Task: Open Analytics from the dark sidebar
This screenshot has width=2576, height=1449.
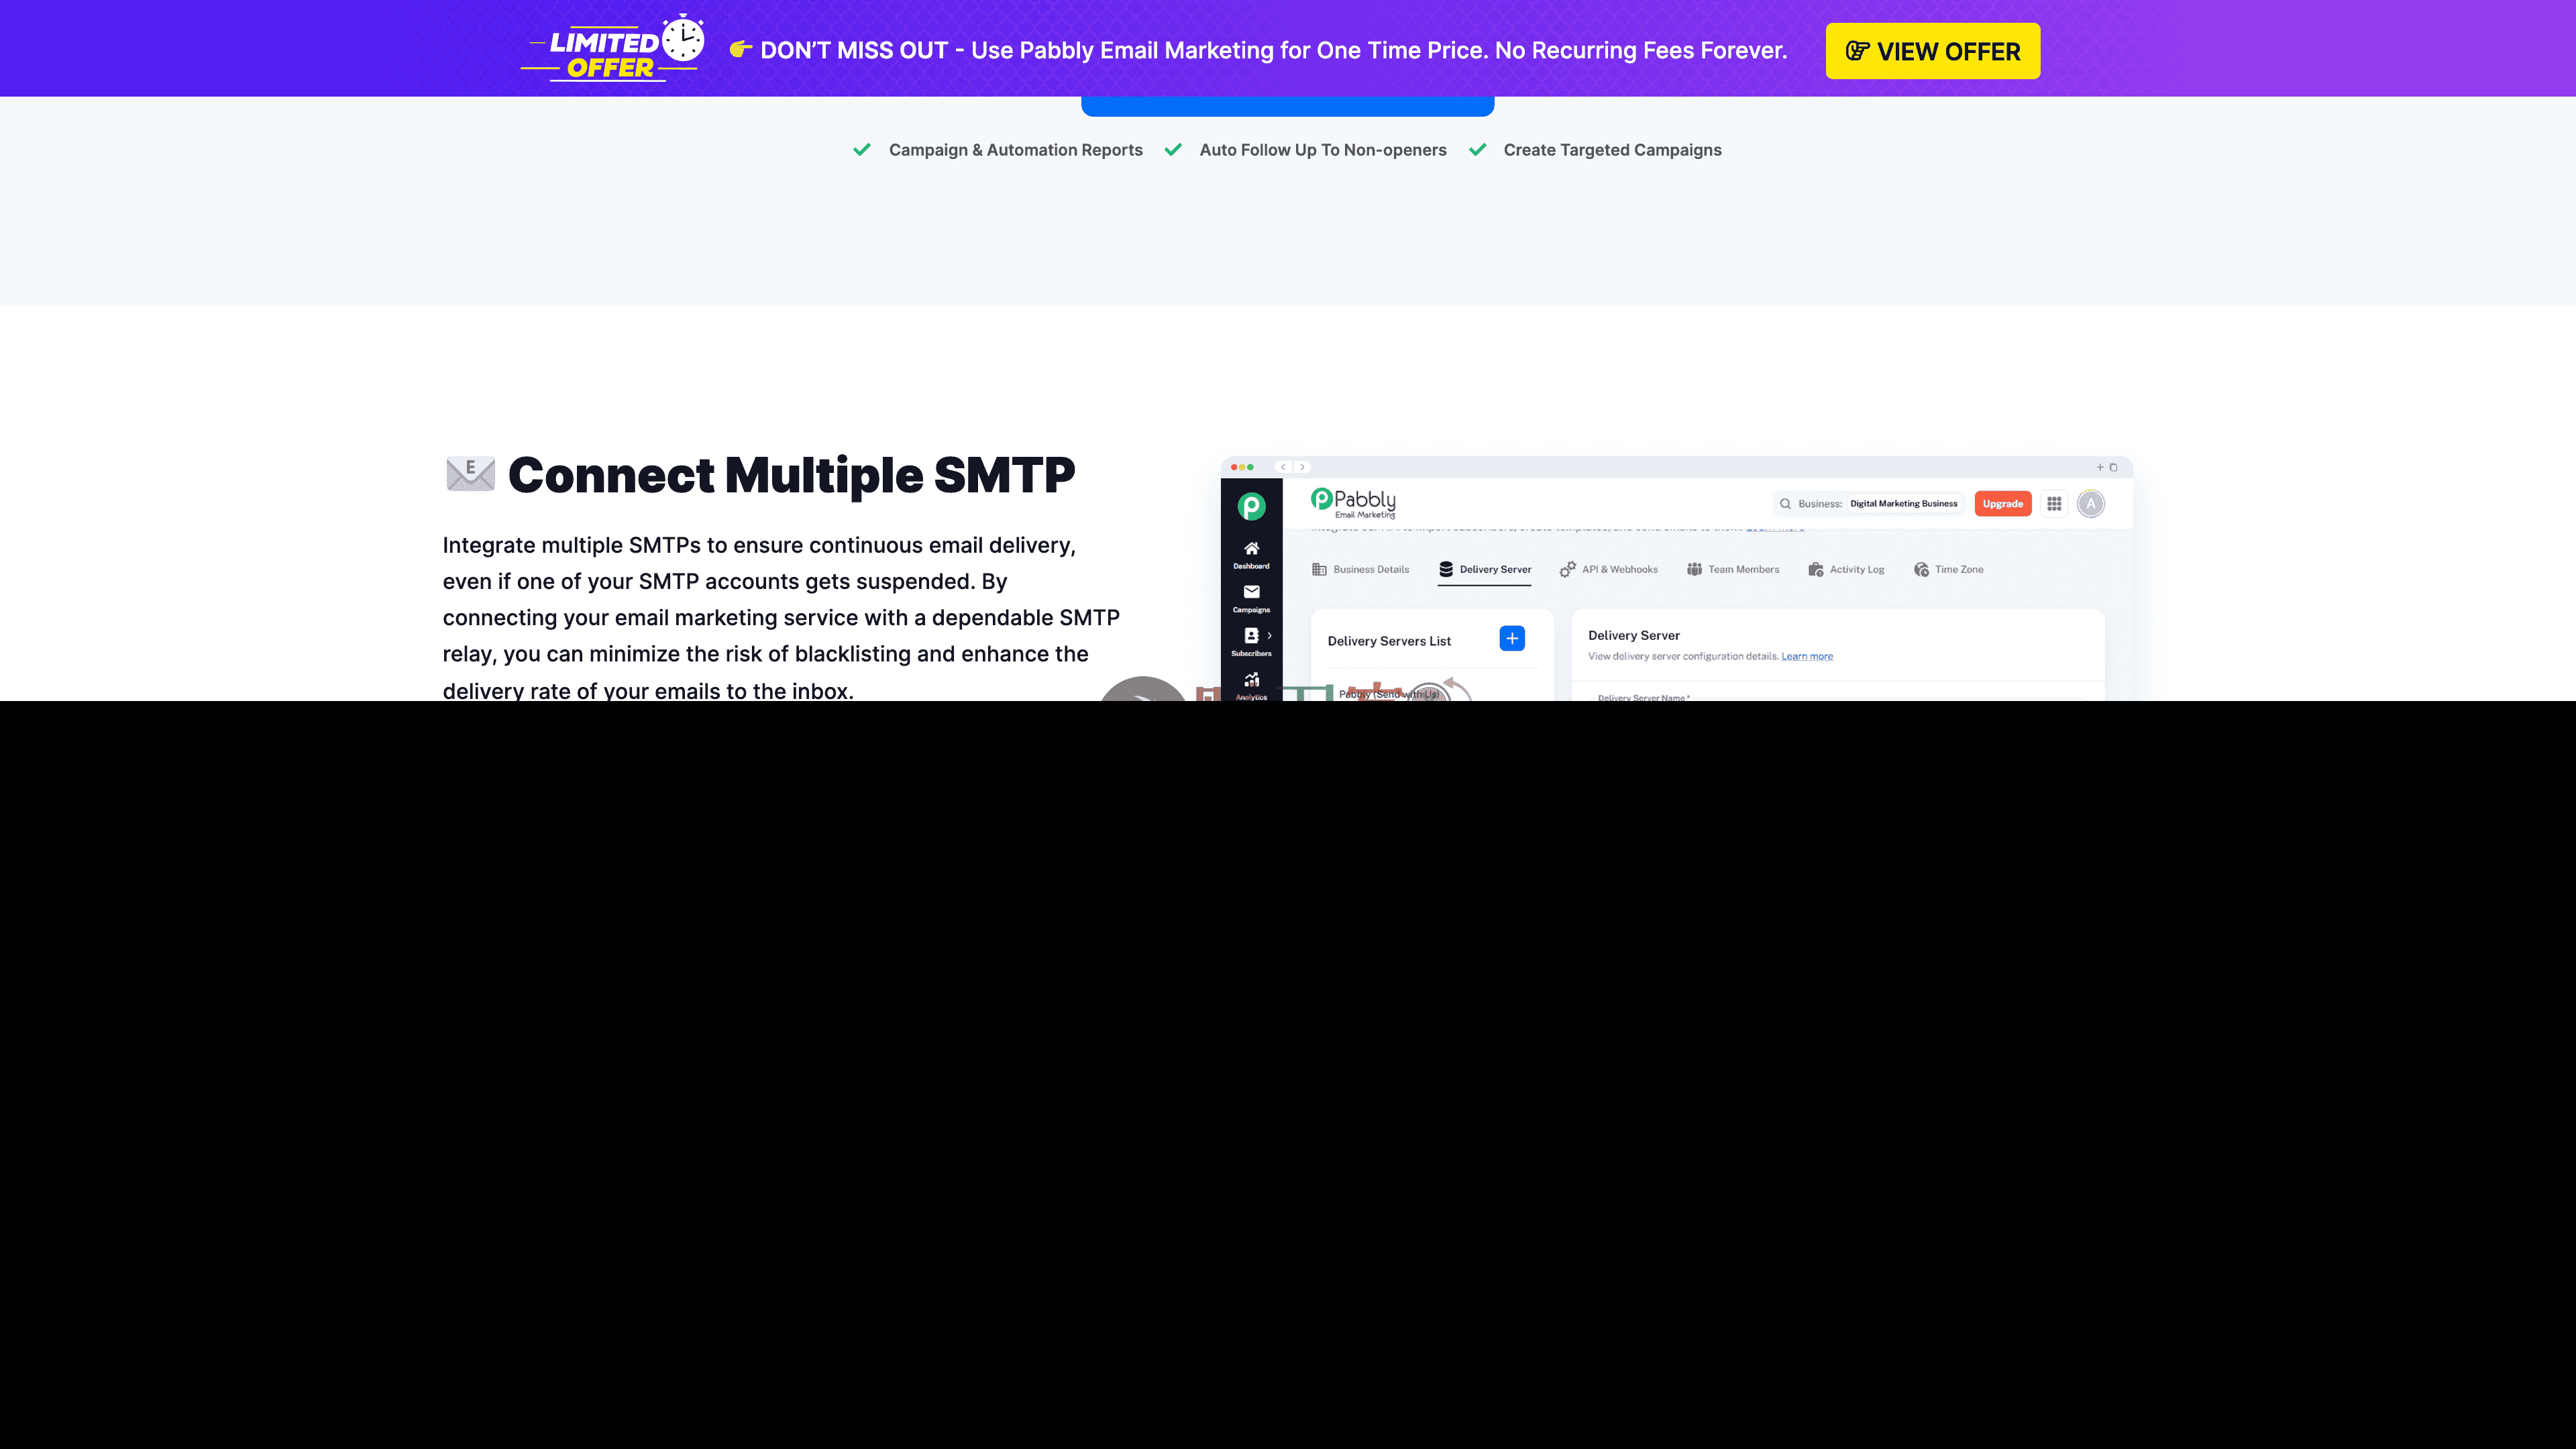Action: tap(1251, 686)
